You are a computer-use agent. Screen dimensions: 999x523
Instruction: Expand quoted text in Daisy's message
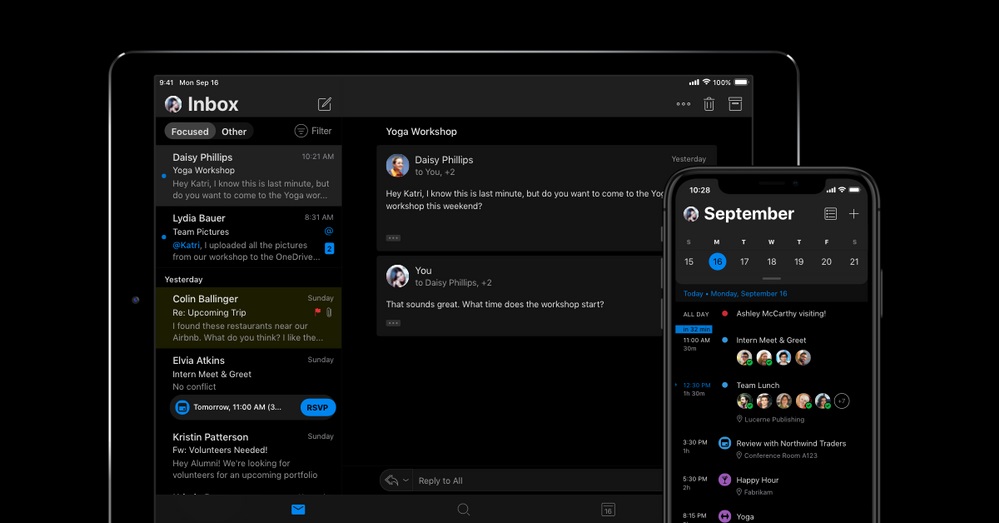(x=393, y=238)
